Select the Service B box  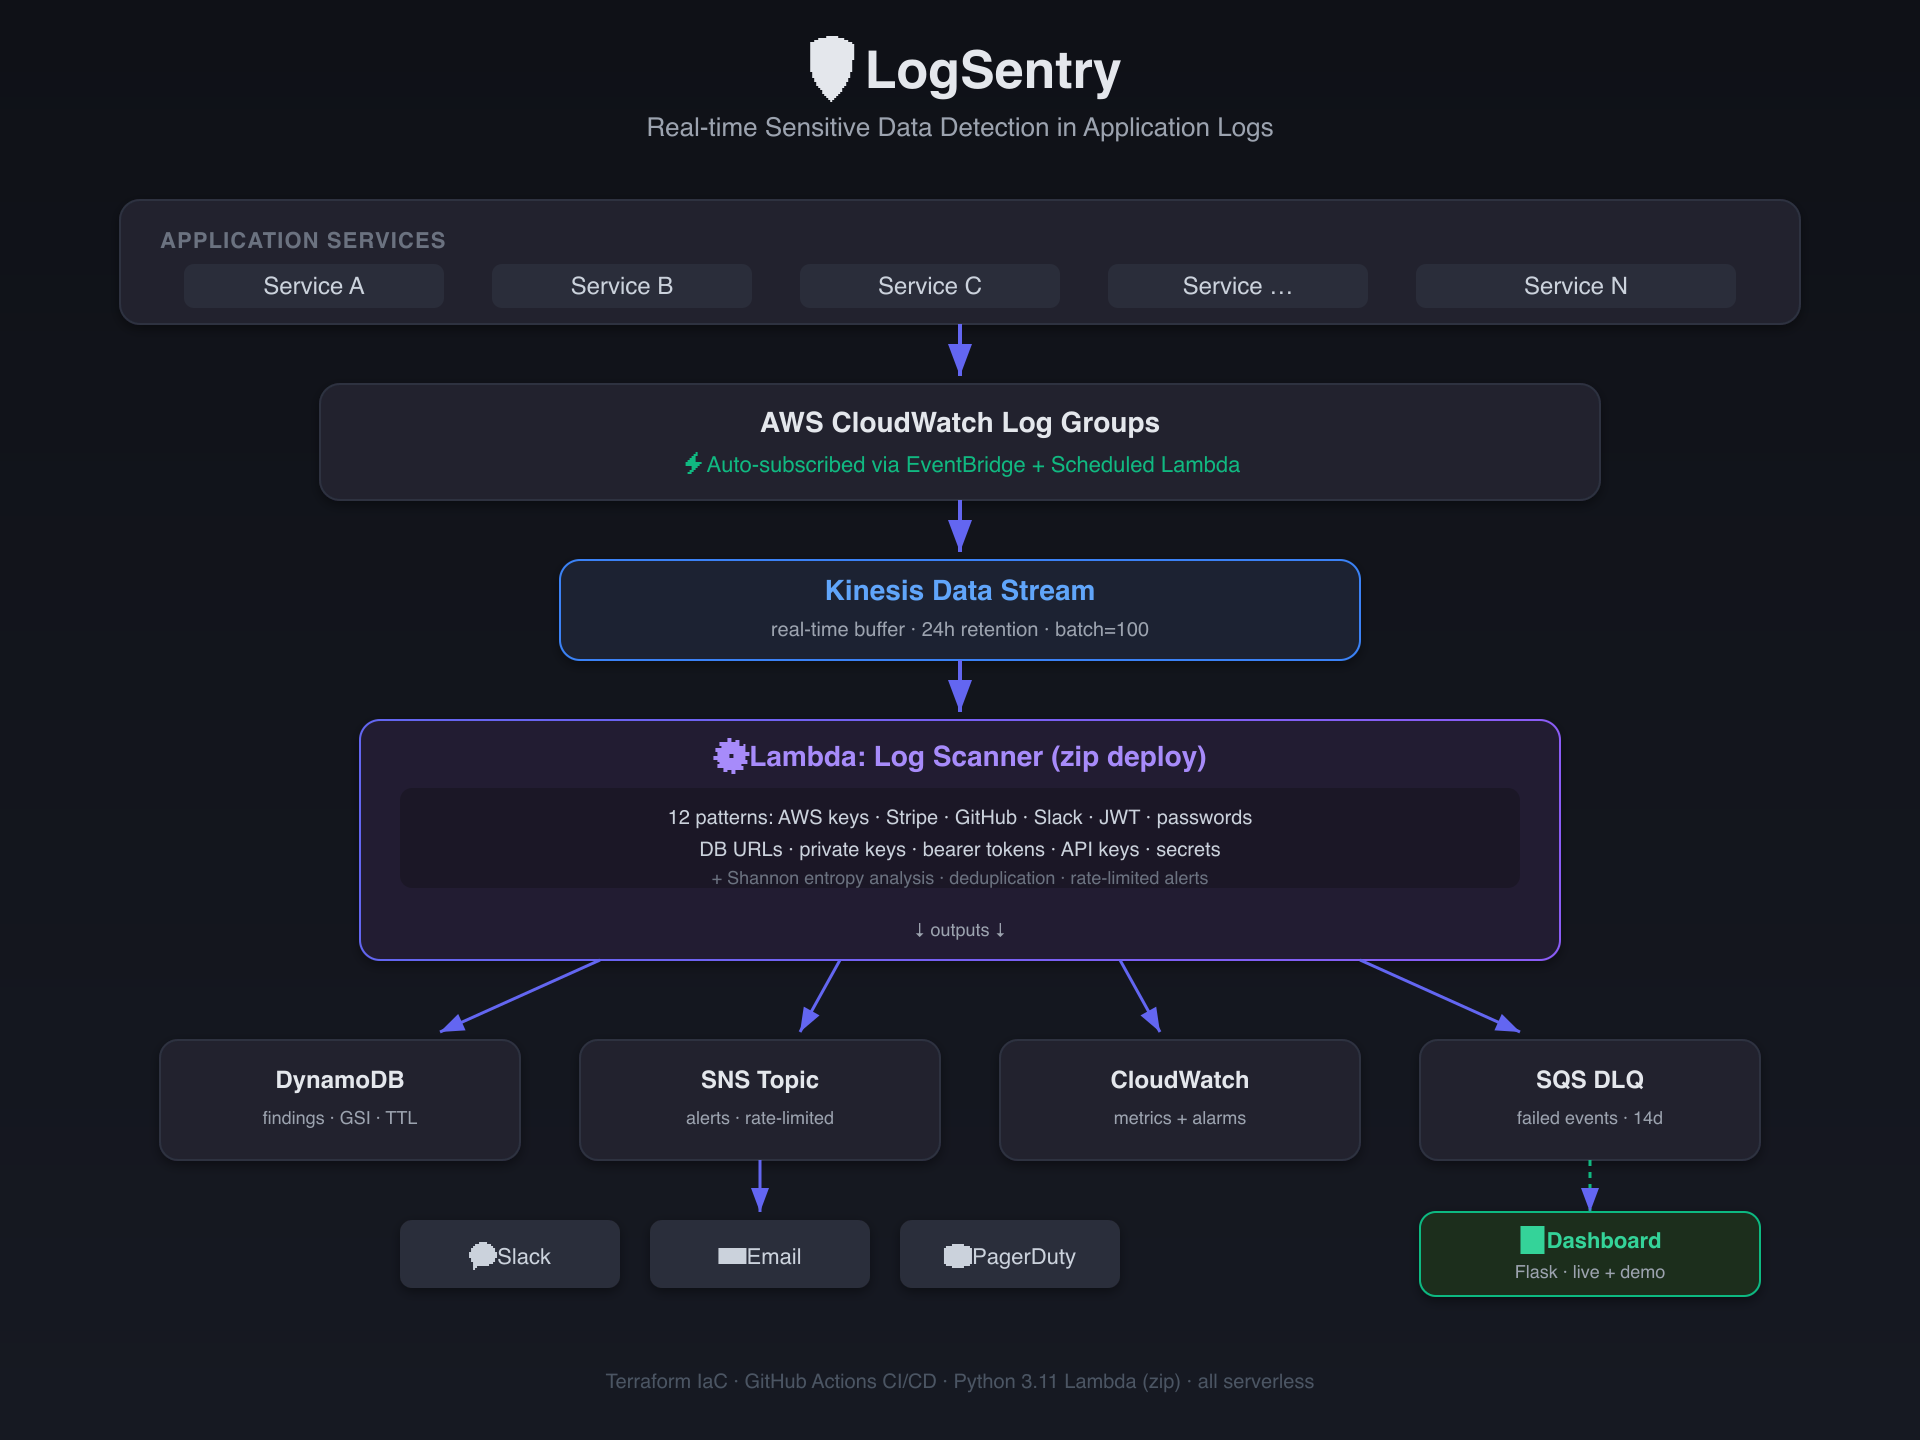[x=622, y=286]
